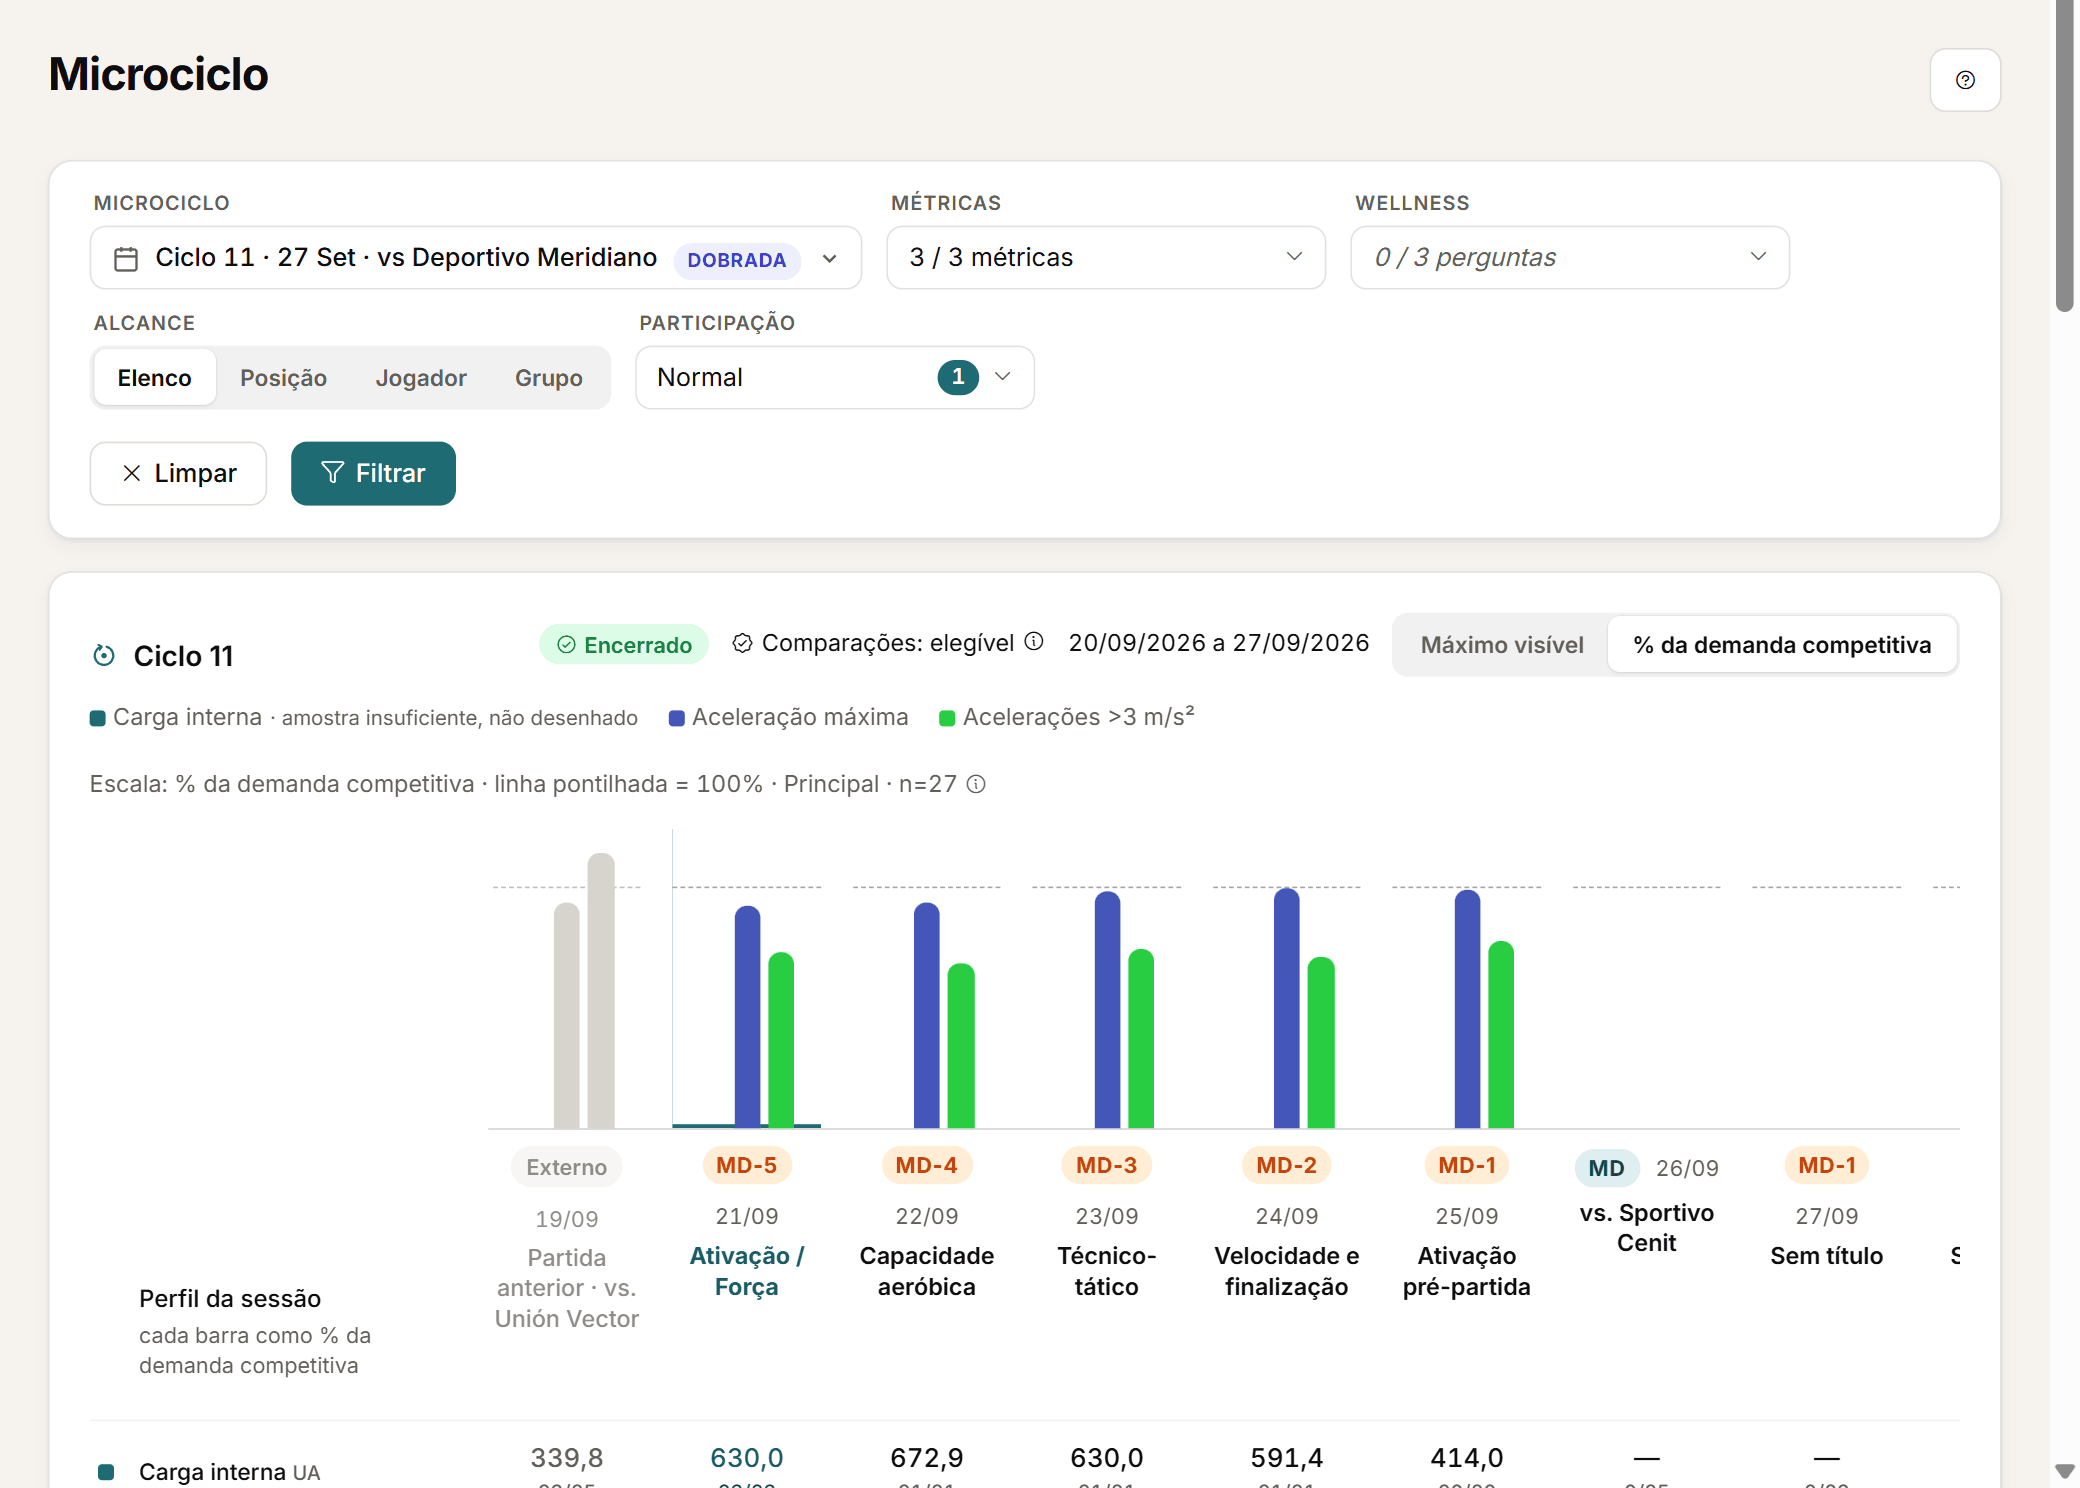Click green bar for MD-2 session
The image size is (2080, 1488).
1321,1043
